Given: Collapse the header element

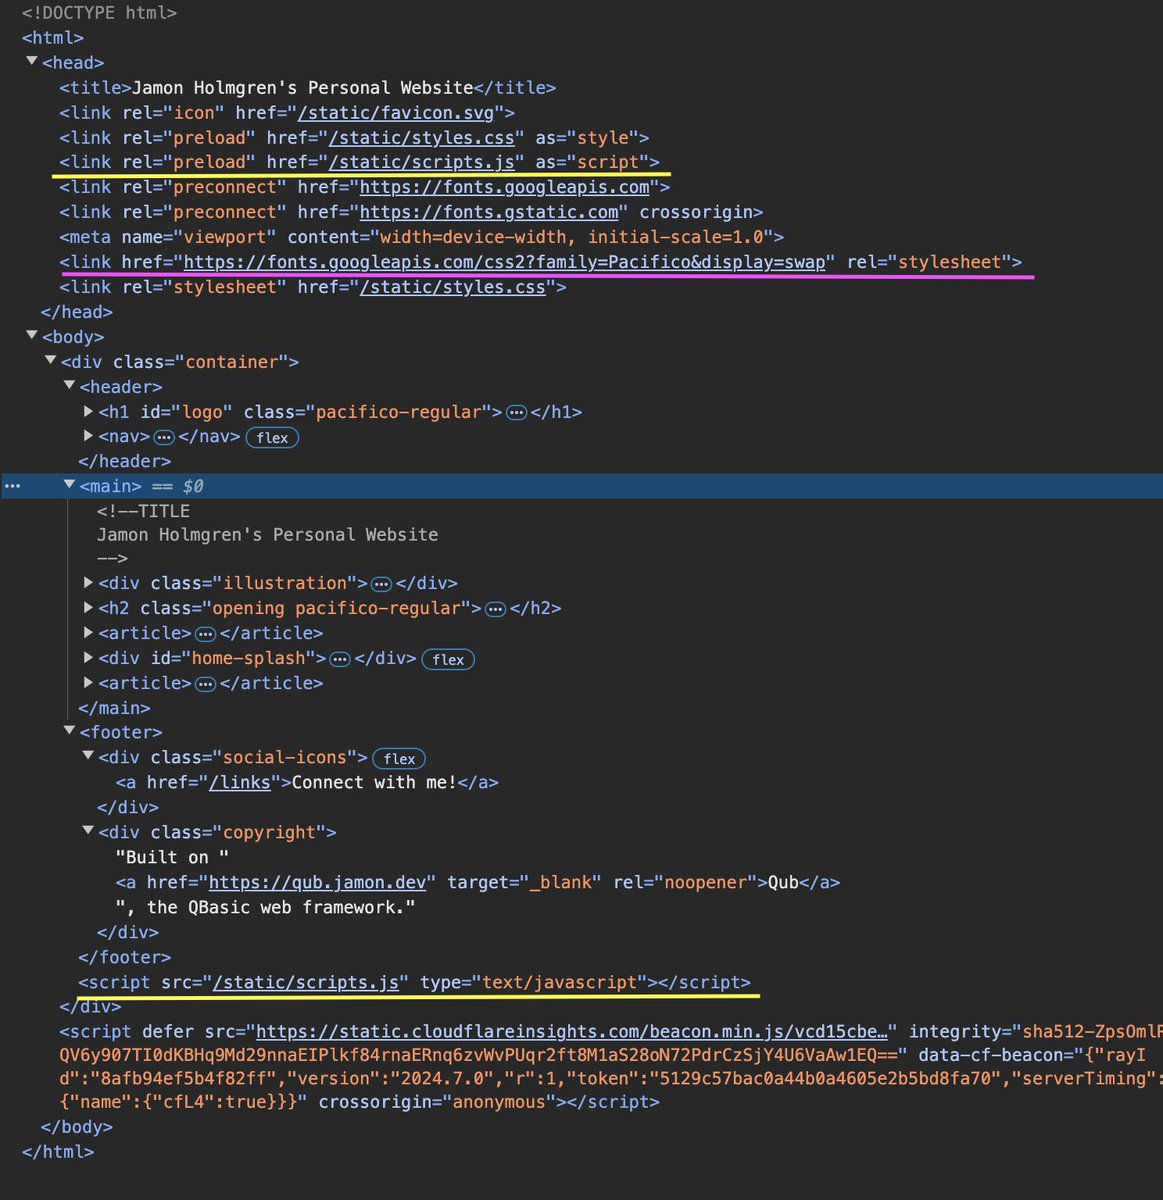Looking at the screenshot, I should [x=69, y=386].
